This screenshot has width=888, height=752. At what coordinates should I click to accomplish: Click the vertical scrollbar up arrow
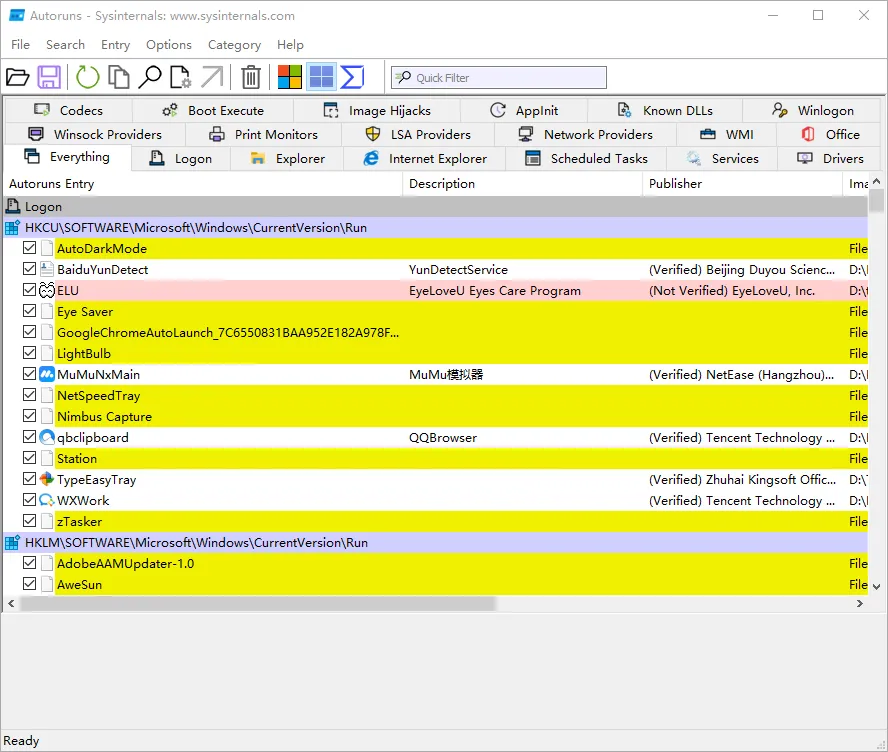coord(876,182)
